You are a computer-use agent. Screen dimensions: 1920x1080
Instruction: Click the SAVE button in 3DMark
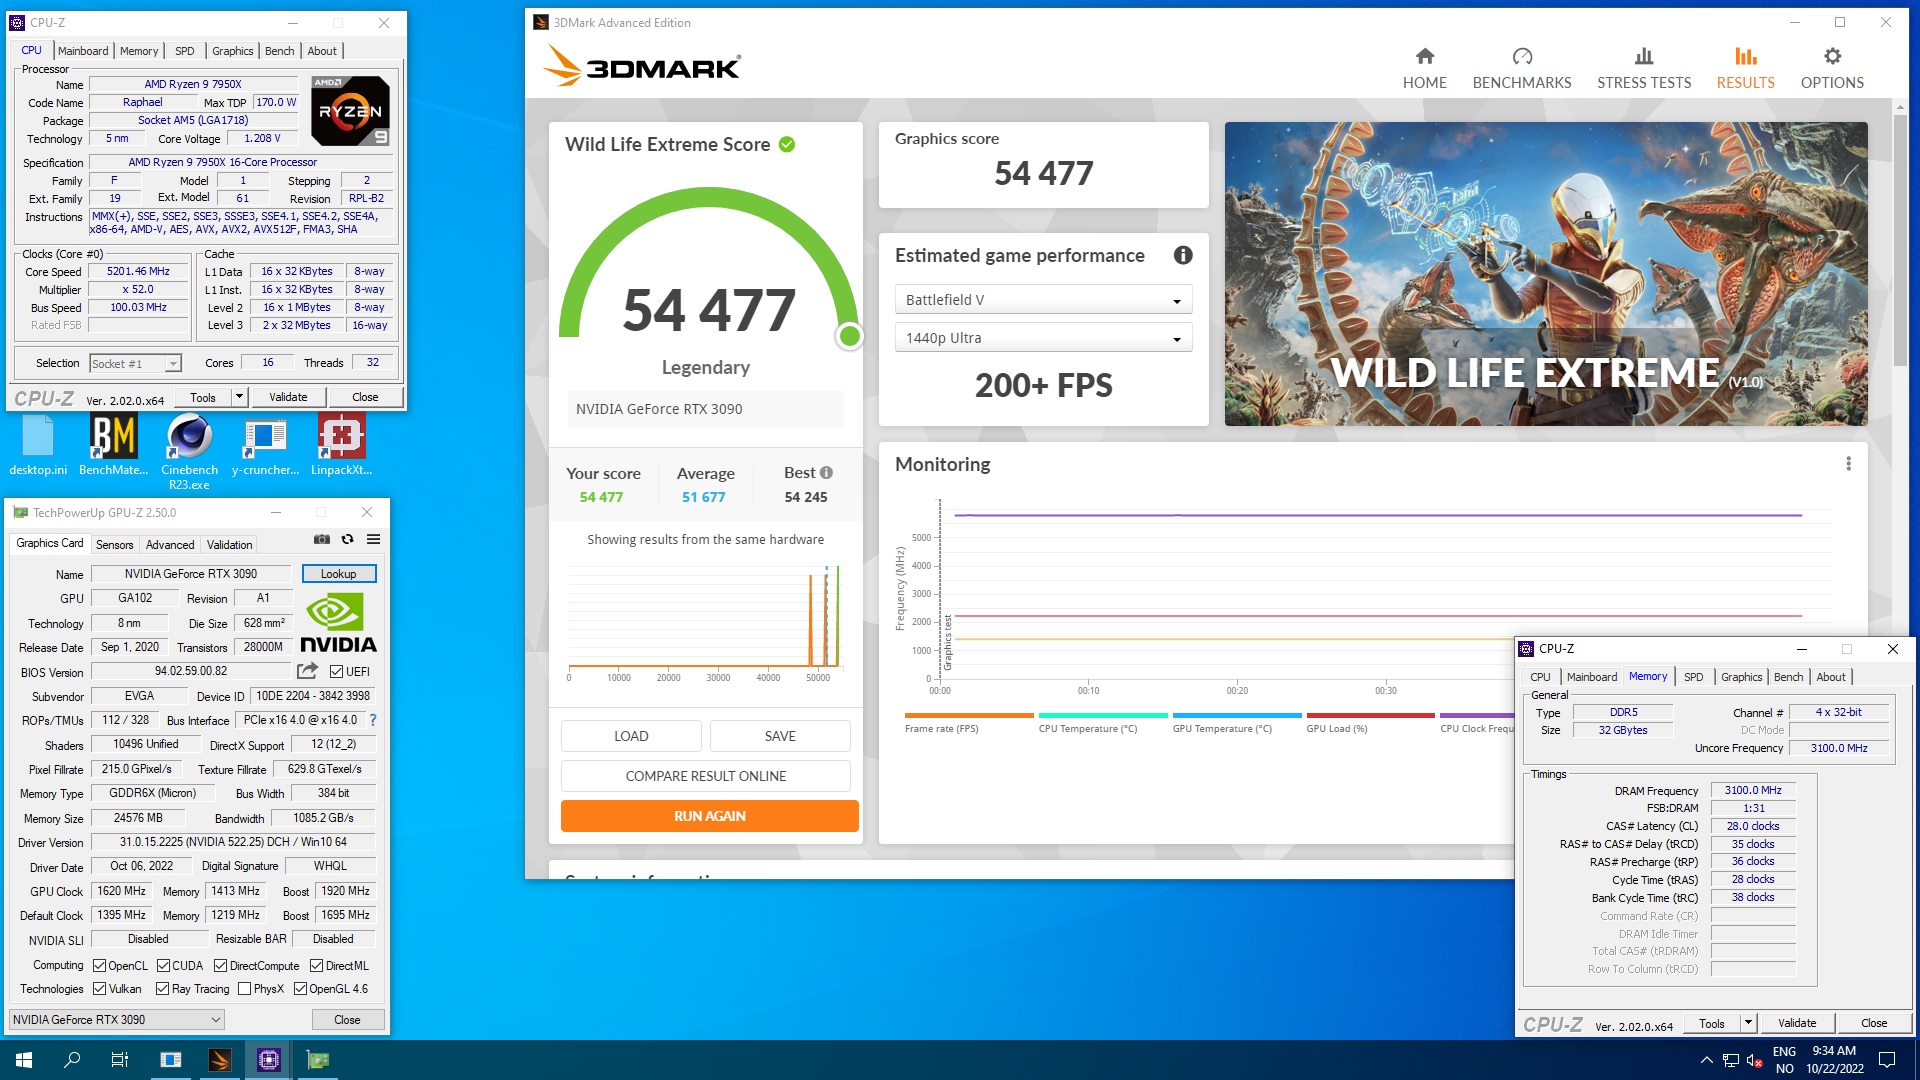(x=780, y=736)
